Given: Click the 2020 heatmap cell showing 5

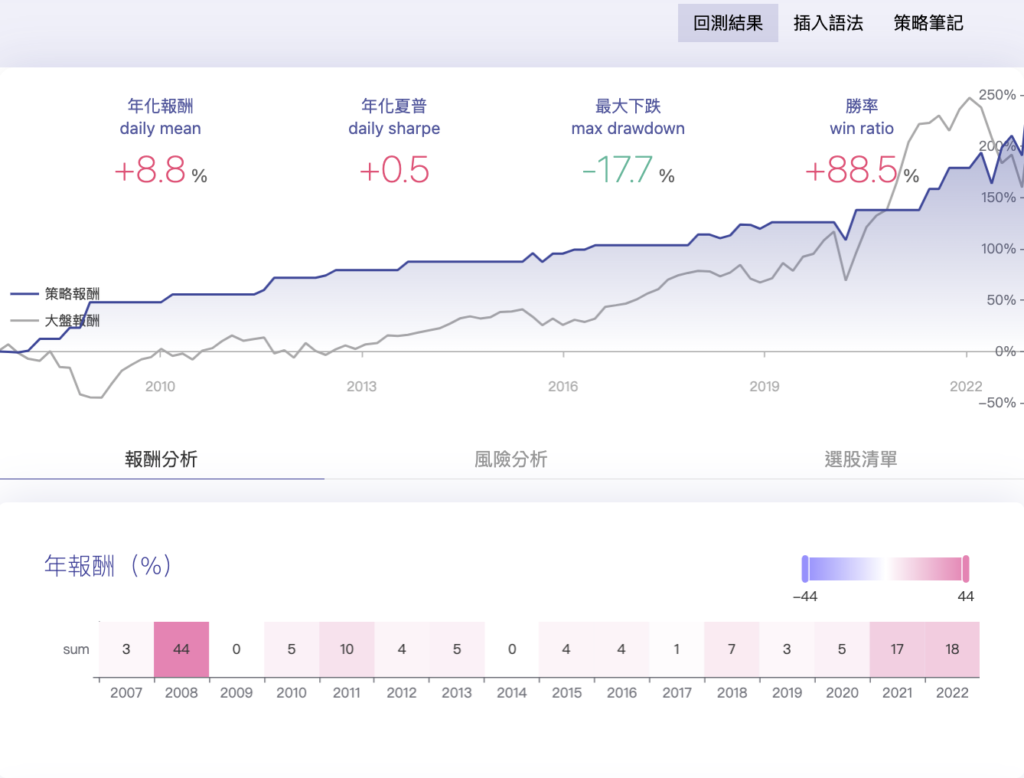Looking at the screenshot, I should 842,649.
